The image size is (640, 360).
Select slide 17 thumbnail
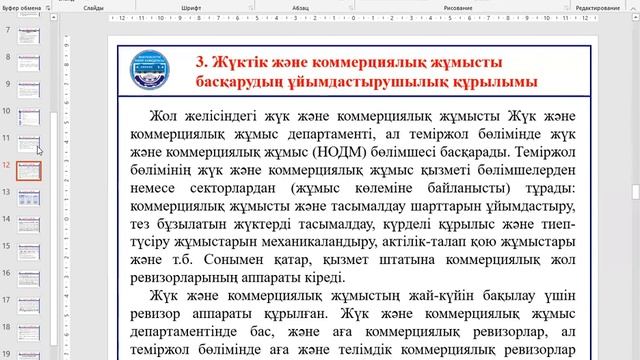(29, 306)
